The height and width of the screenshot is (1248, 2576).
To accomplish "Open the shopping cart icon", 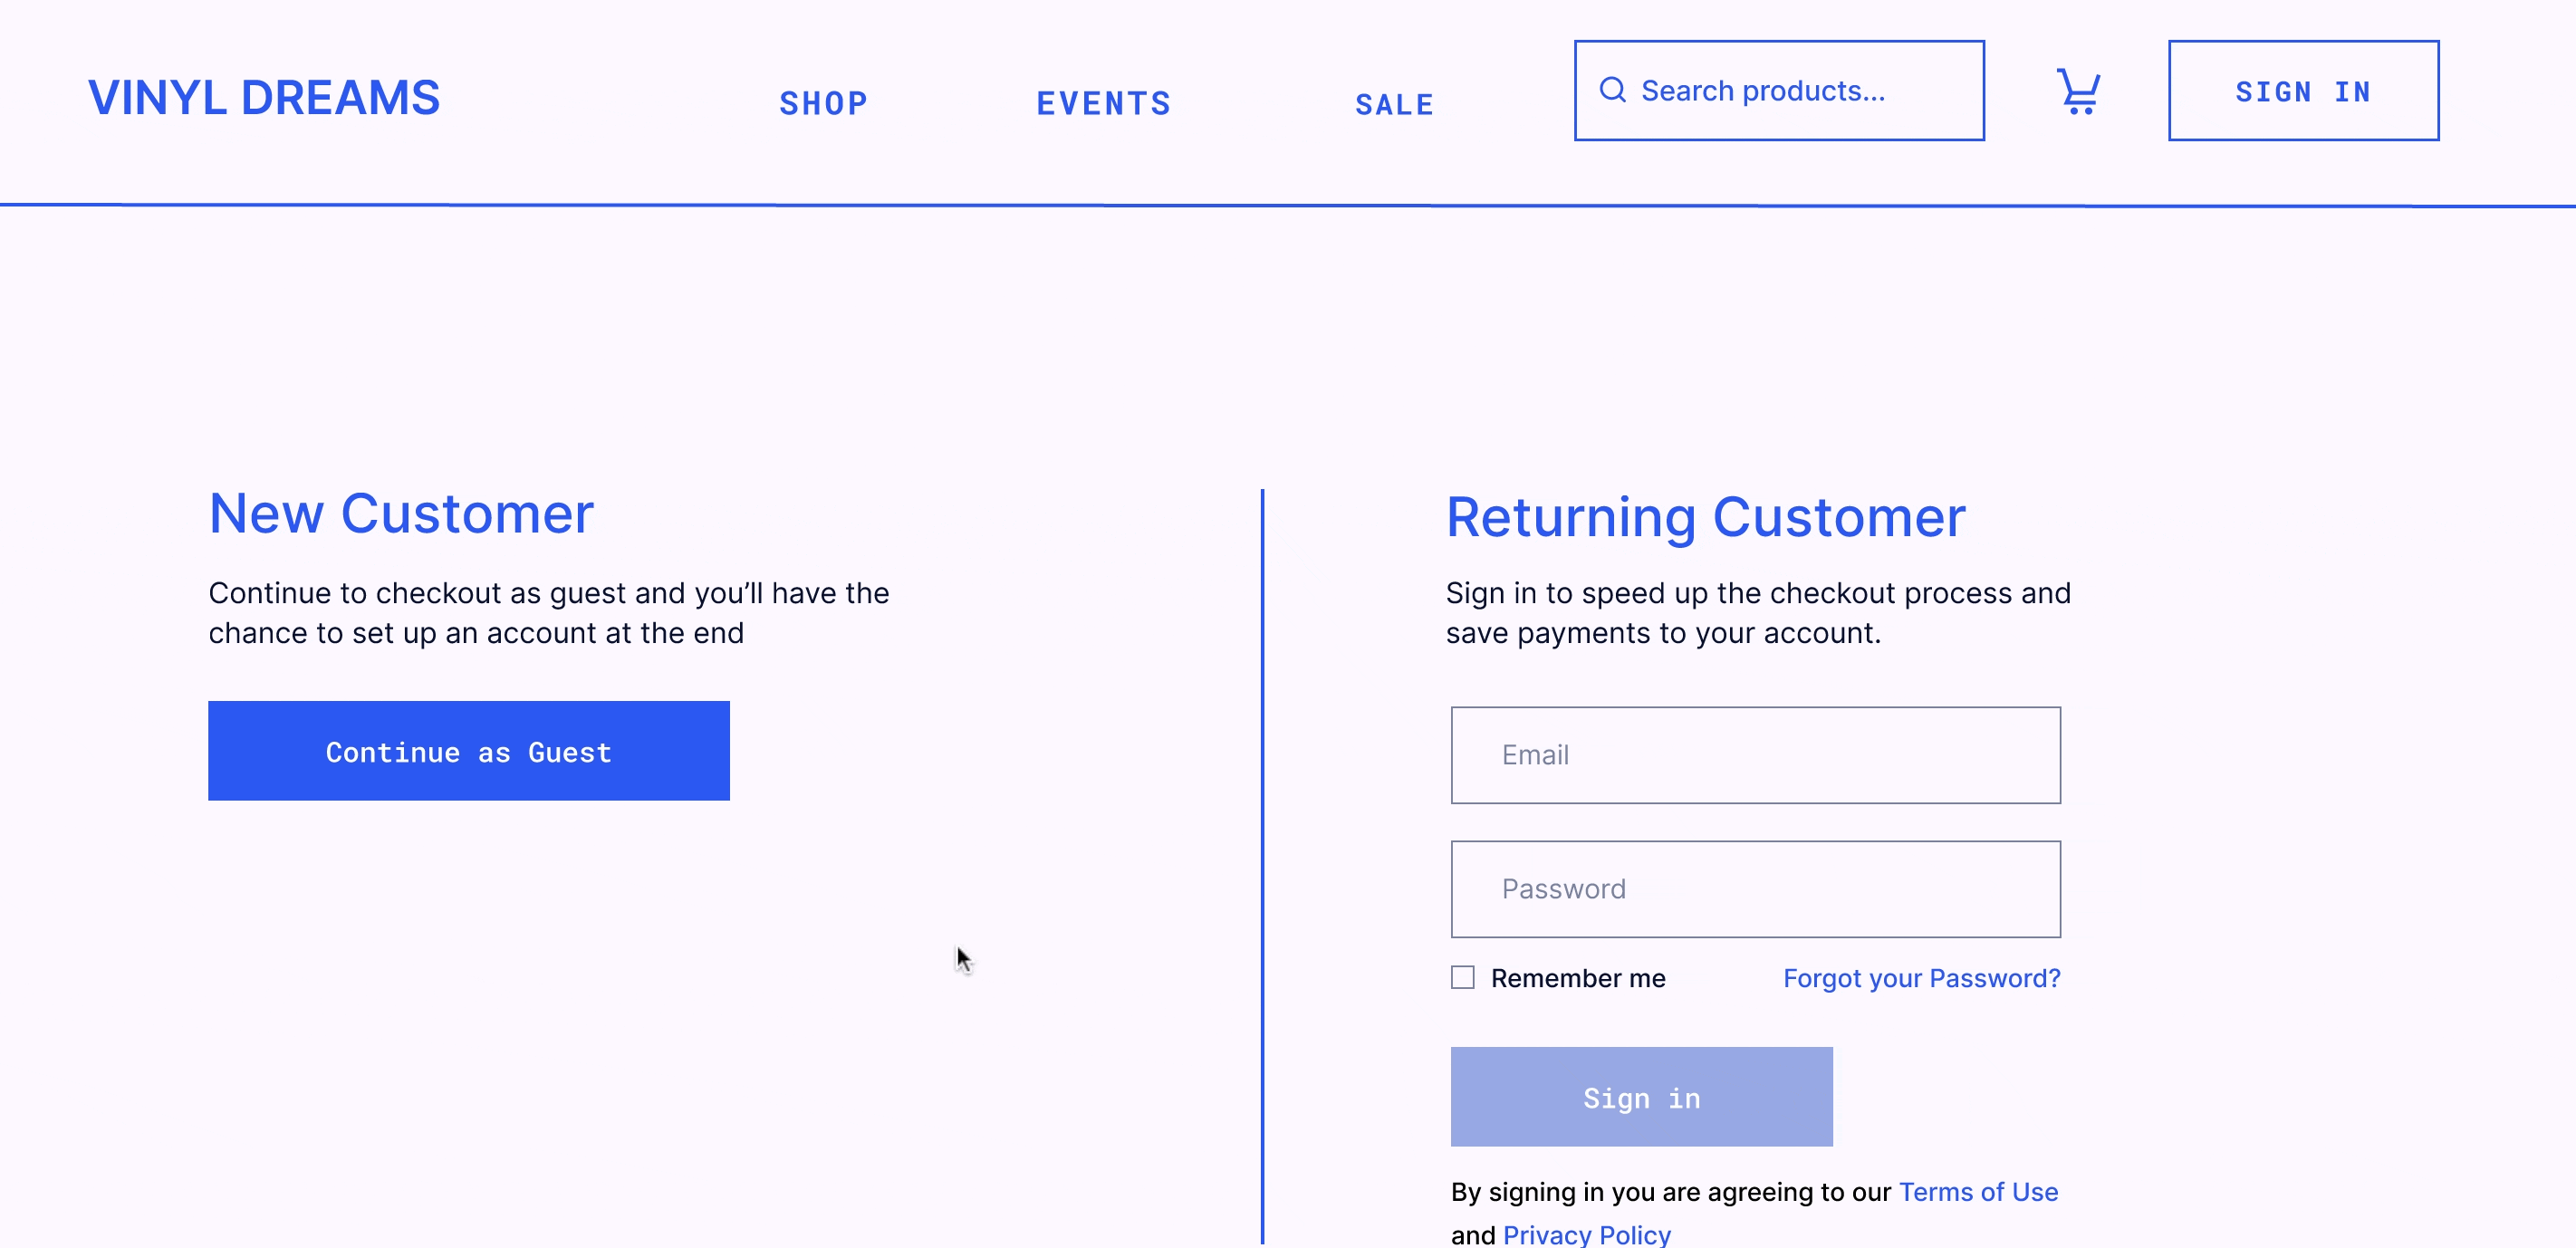I will (x=2078, y=91).
